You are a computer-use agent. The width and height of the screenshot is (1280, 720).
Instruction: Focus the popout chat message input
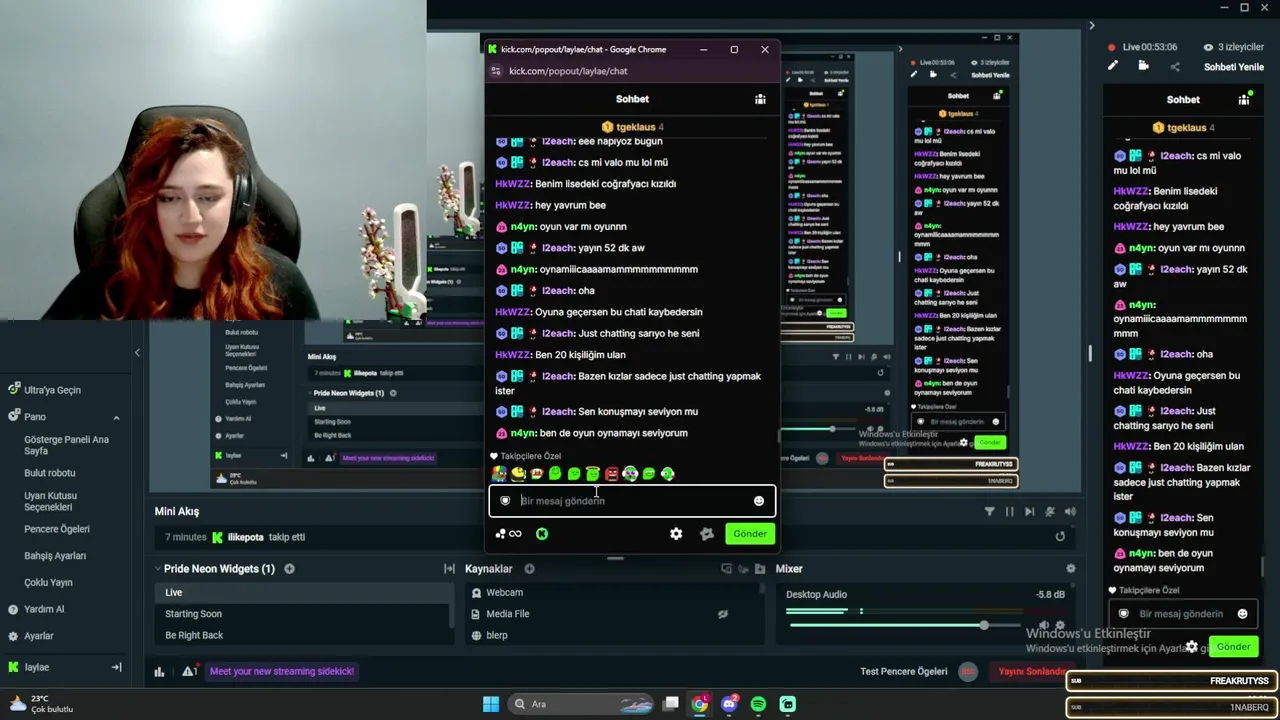[632, 501]
